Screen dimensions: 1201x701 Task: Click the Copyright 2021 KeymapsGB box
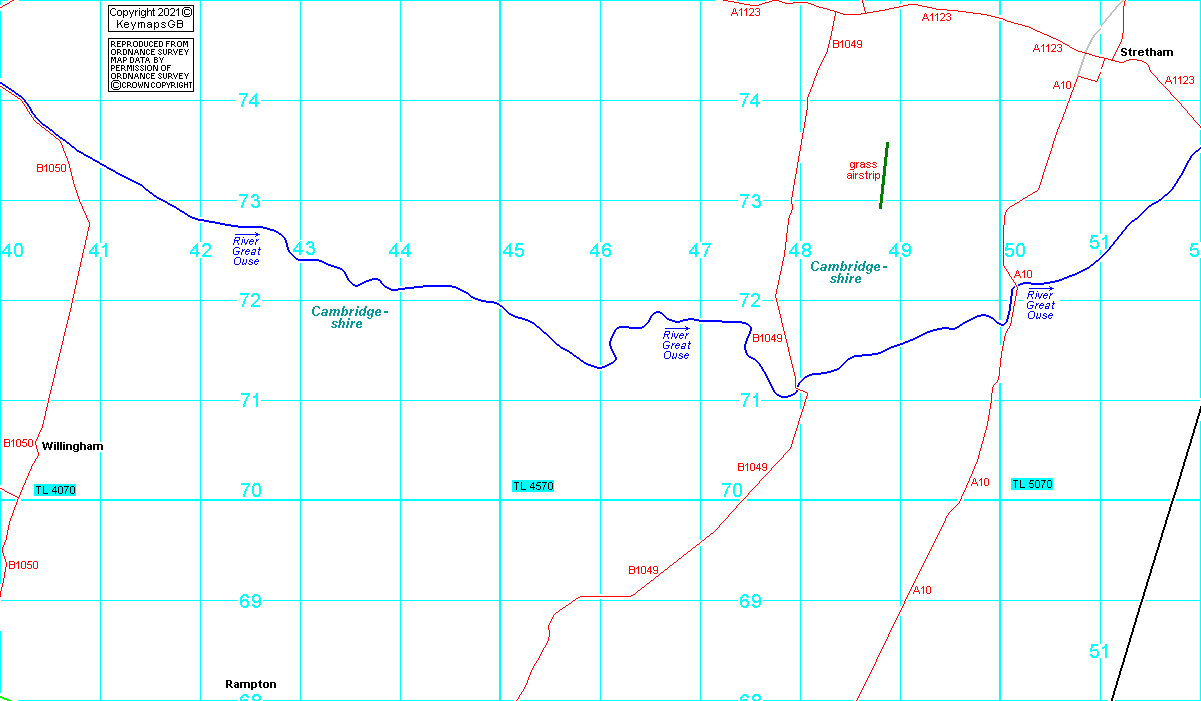tap(150, 18)
